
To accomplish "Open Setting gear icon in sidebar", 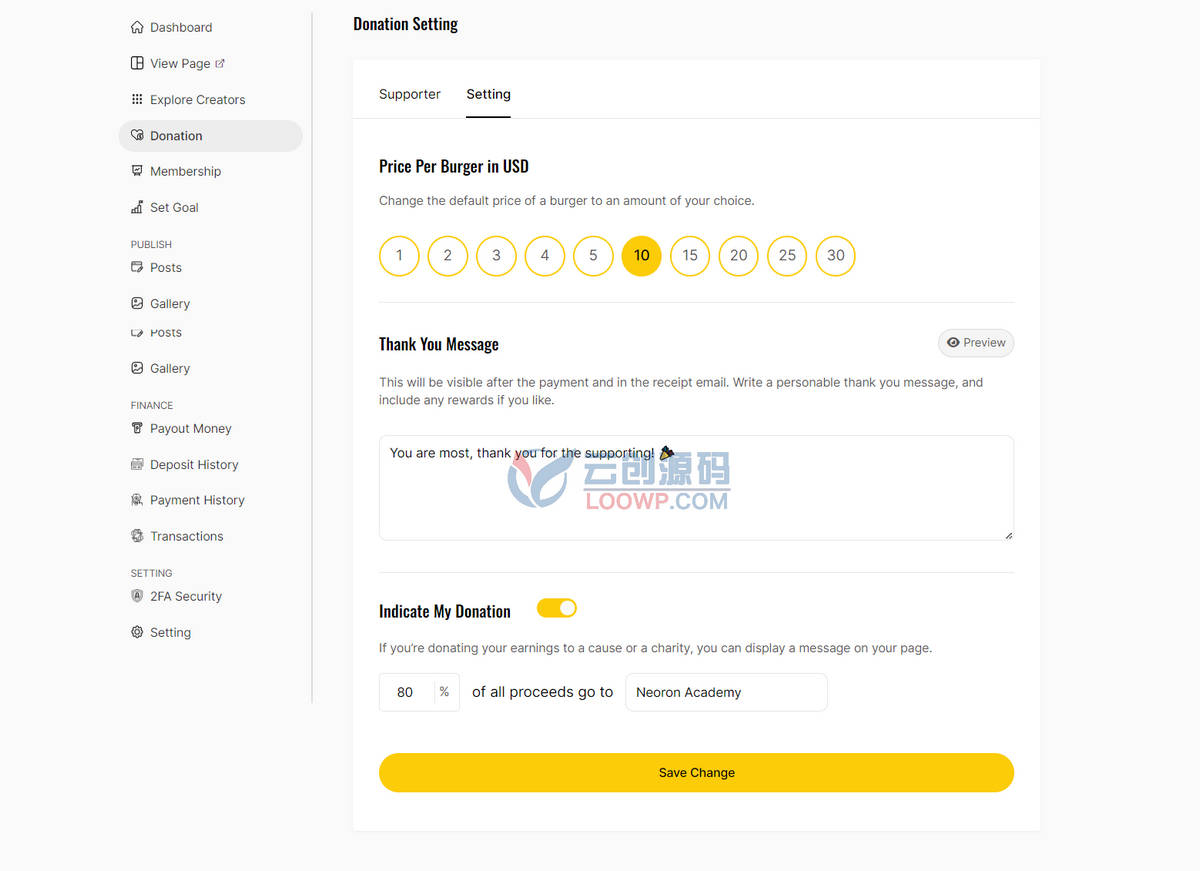I will [137, 632].
